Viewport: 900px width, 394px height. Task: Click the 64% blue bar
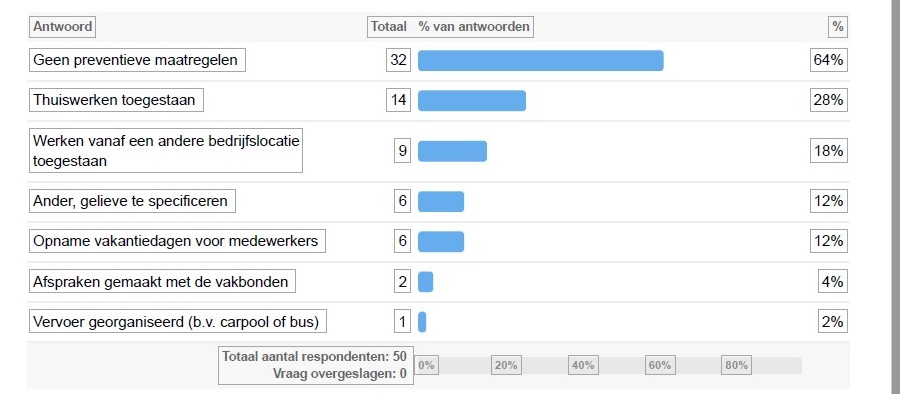[541, 60]
